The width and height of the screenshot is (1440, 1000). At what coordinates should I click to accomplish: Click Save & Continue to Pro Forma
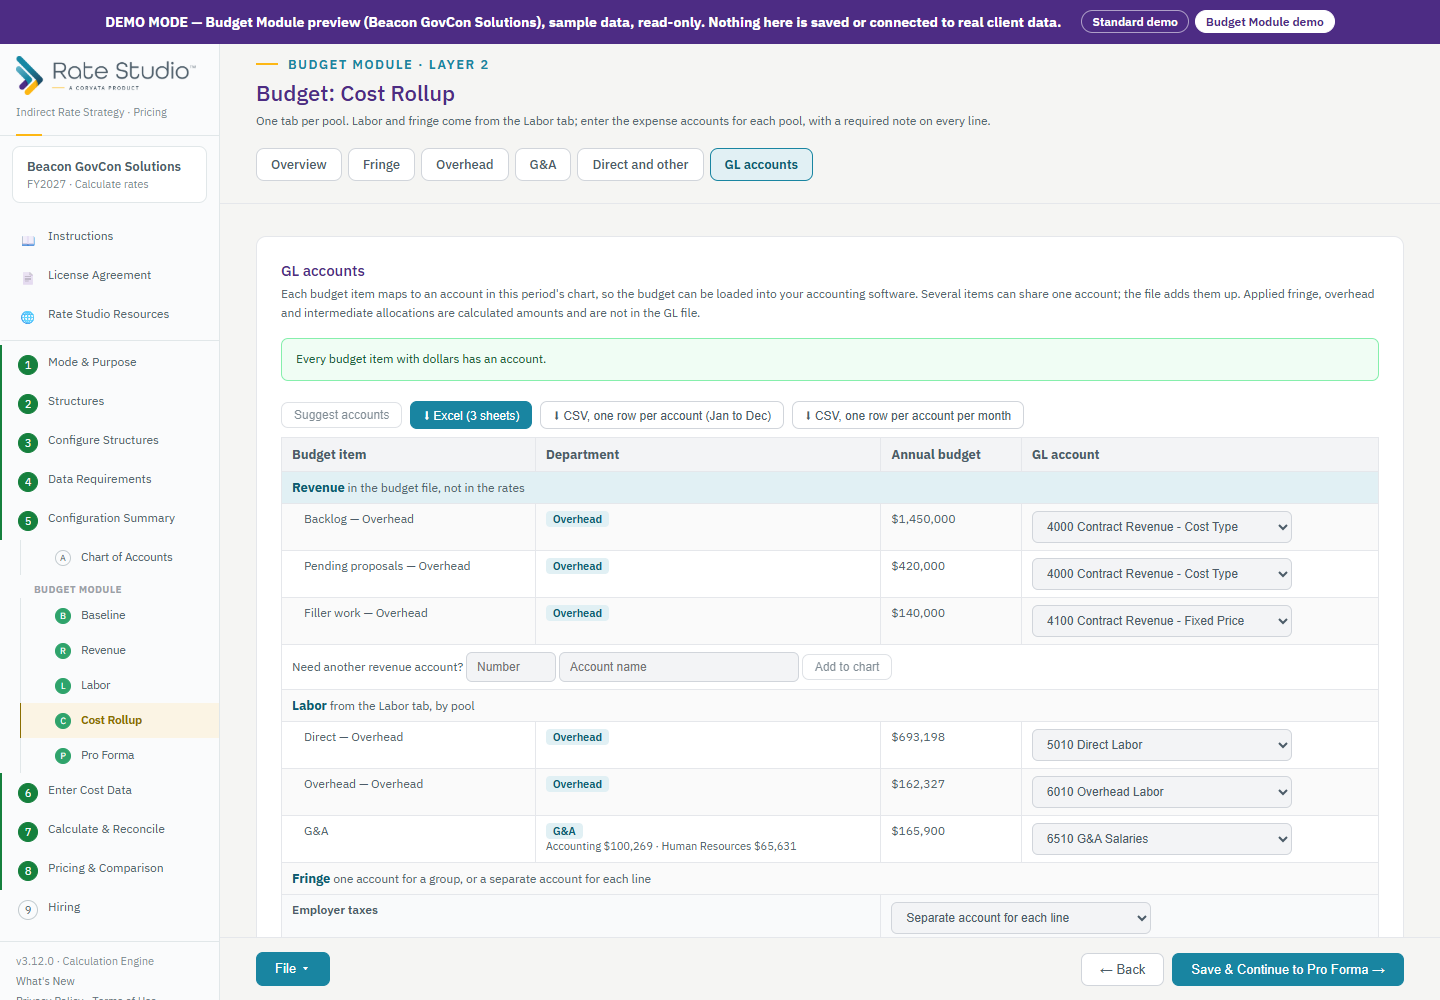click(x=1288, y=970)
